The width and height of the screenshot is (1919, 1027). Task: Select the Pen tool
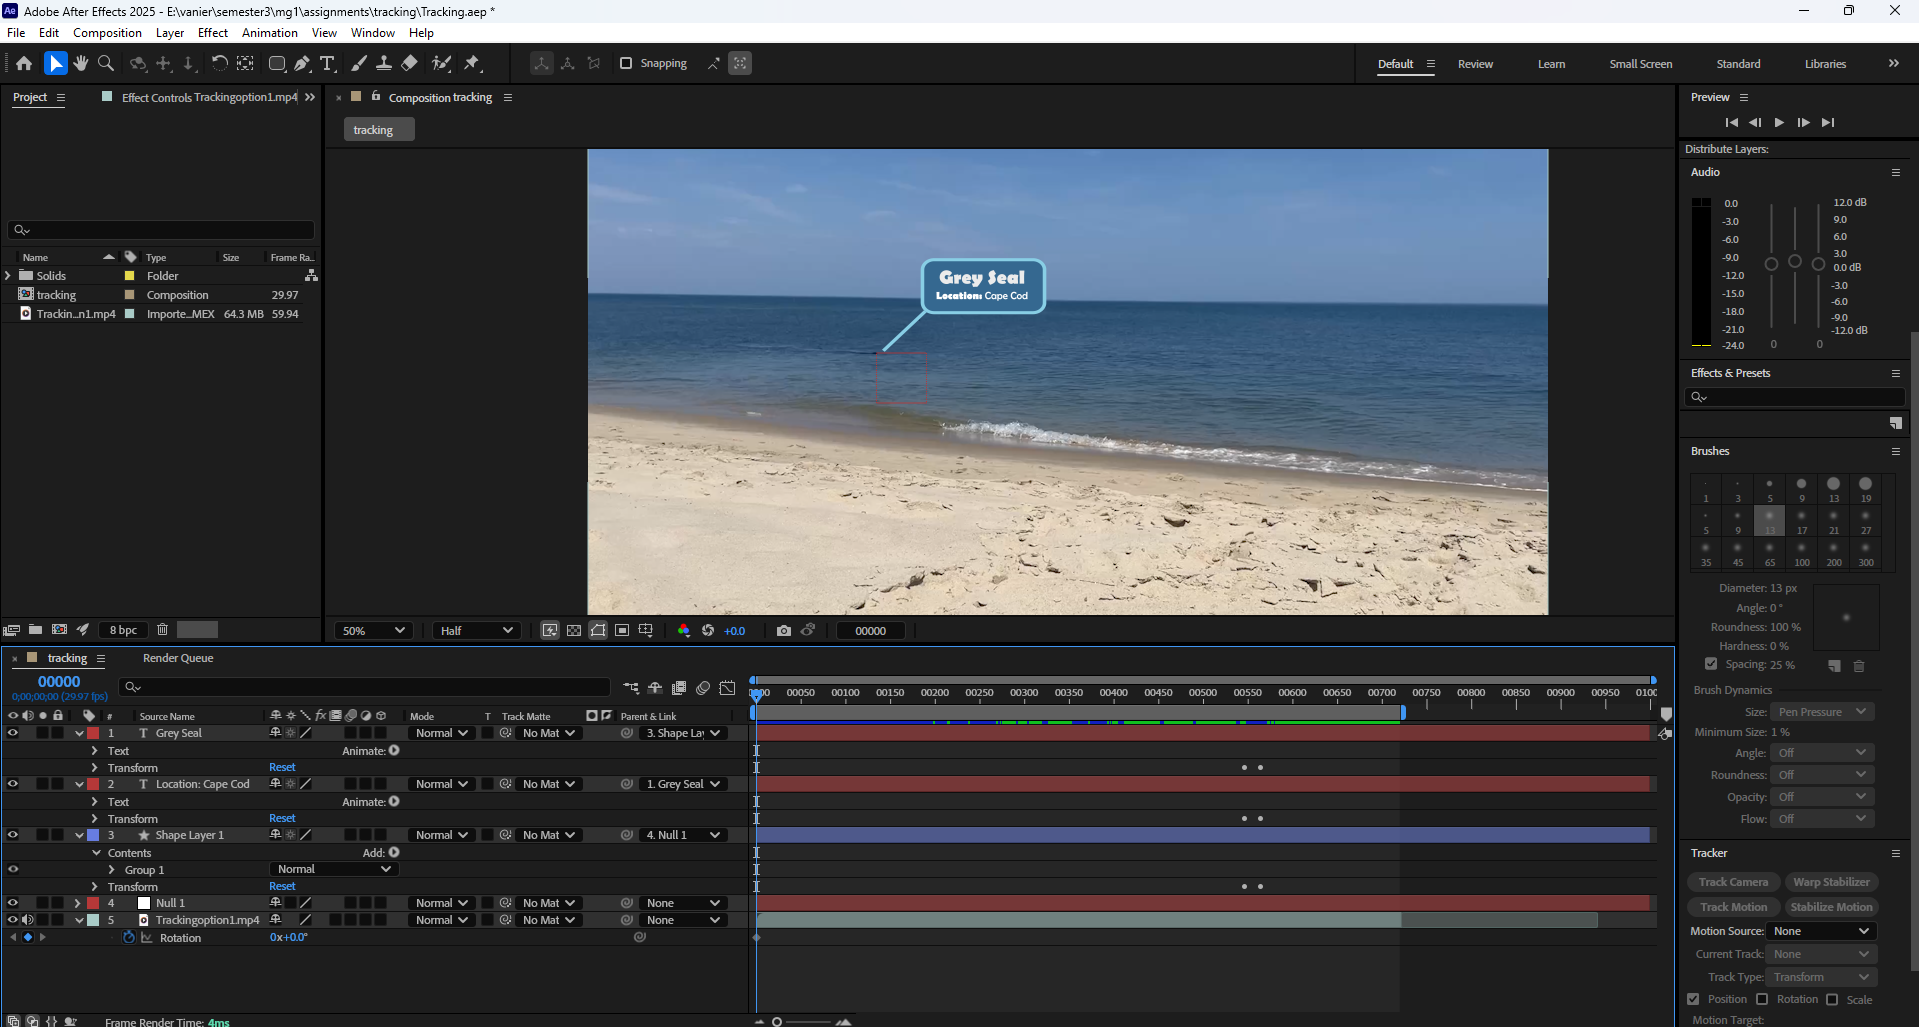coord(302,63)
